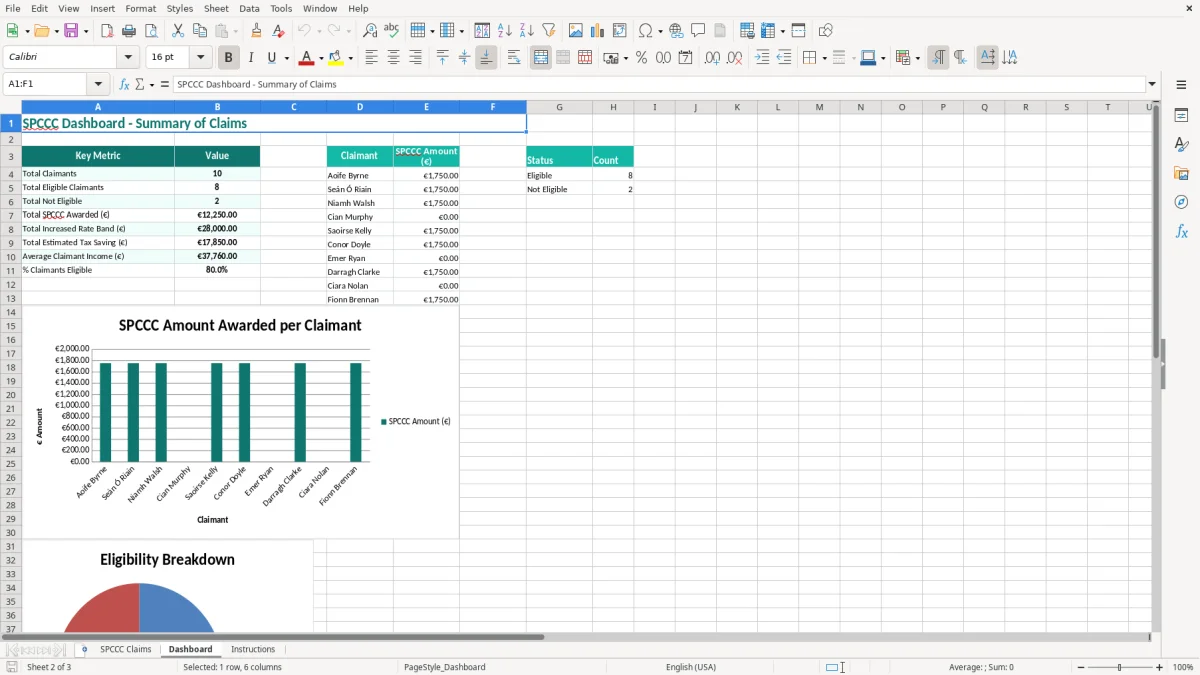Run the Spelling check icon

[392, 31]
